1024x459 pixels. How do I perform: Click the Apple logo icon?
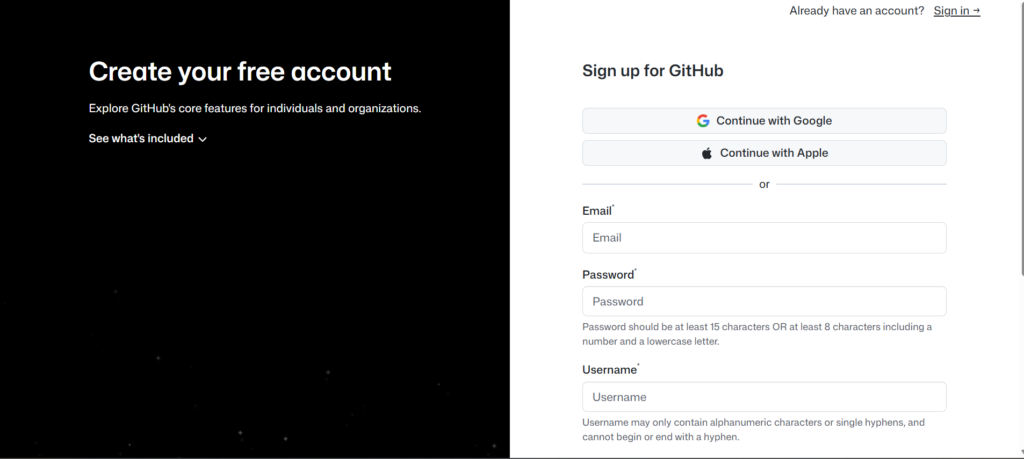pos(707,153)
